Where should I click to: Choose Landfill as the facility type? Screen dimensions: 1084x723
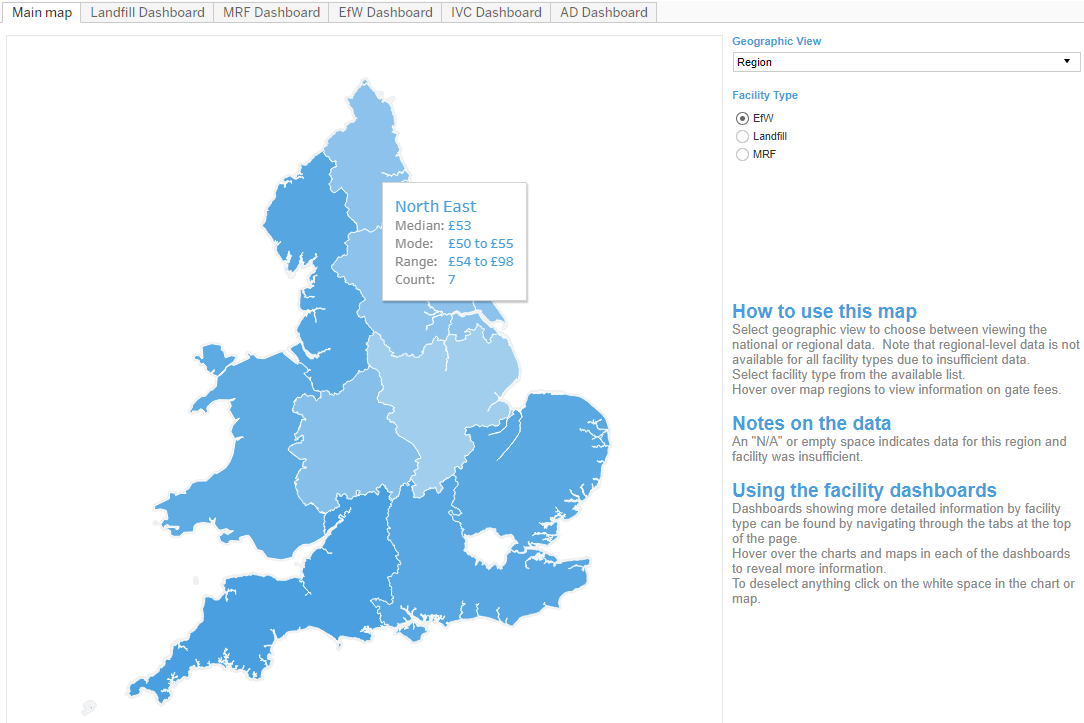[x=742, y=136]
